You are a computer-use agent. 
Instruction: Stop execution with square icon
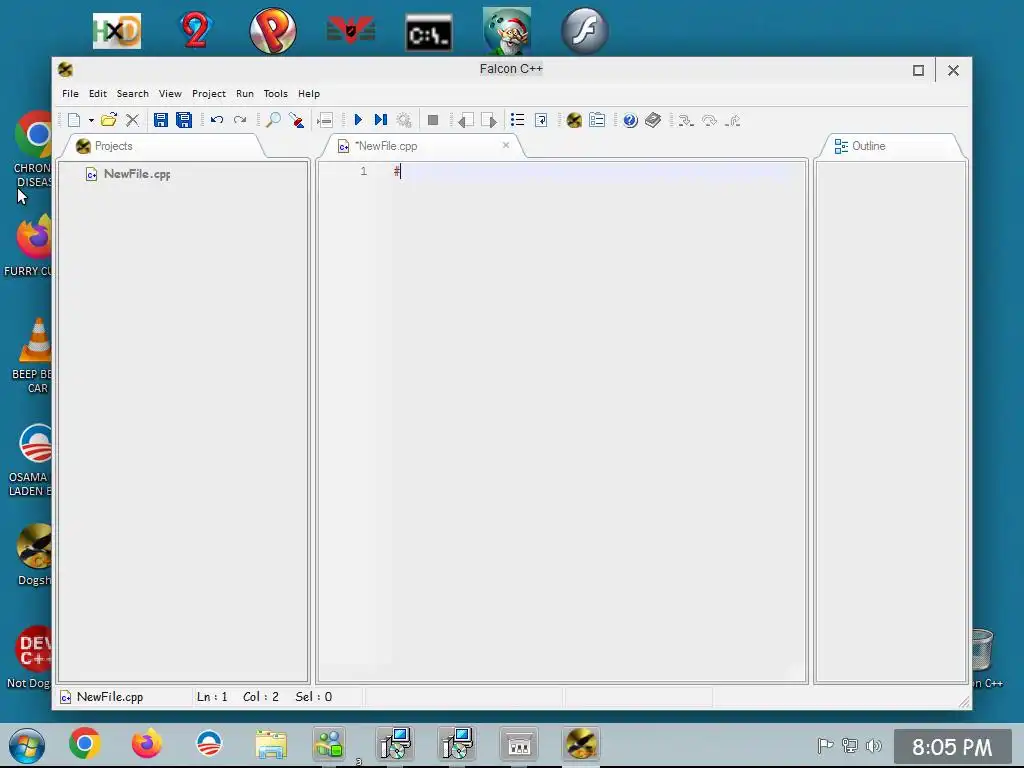tap(432, 120)
